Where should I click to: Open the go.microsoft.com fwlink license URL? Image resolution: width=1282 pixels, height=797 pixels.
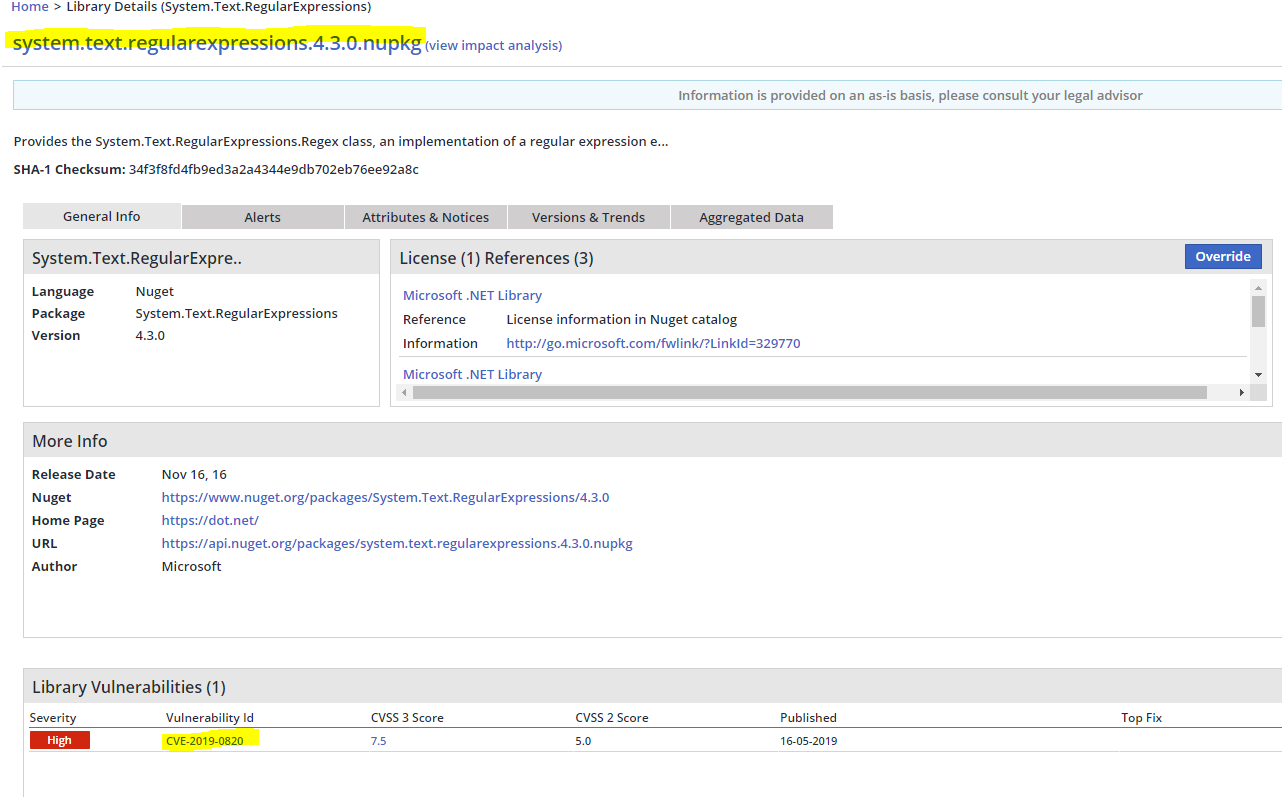(653, 343)
